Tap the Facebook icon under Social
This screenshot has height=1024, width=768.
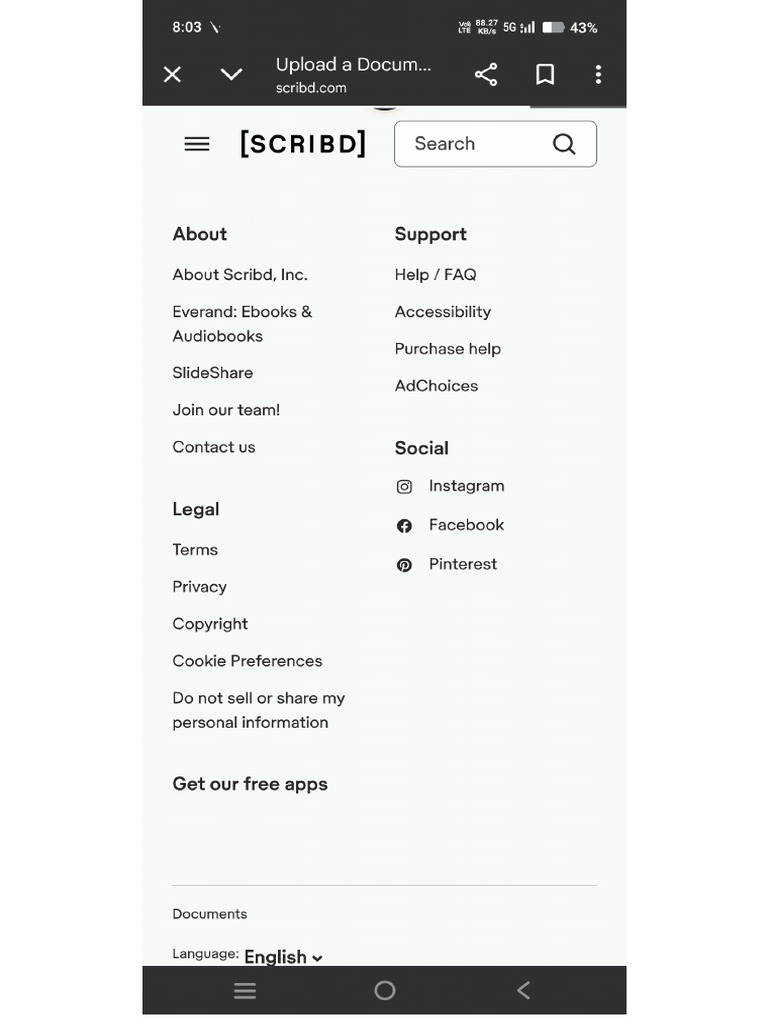(404, 526)
